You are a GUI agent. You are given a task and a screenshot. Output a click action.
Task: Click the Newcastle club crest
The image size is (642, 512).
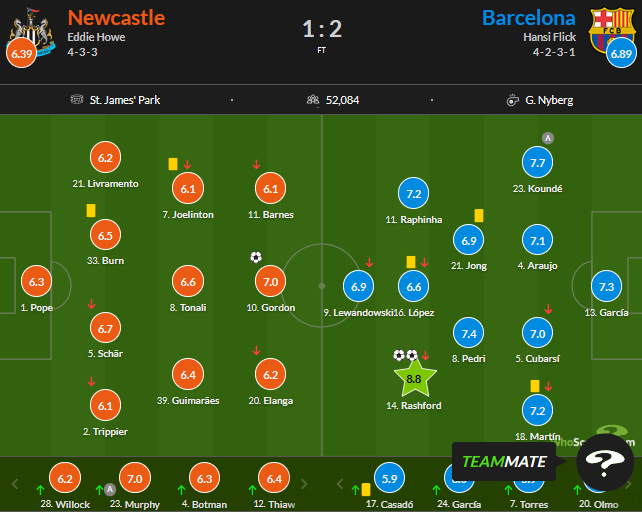point(22,27)
